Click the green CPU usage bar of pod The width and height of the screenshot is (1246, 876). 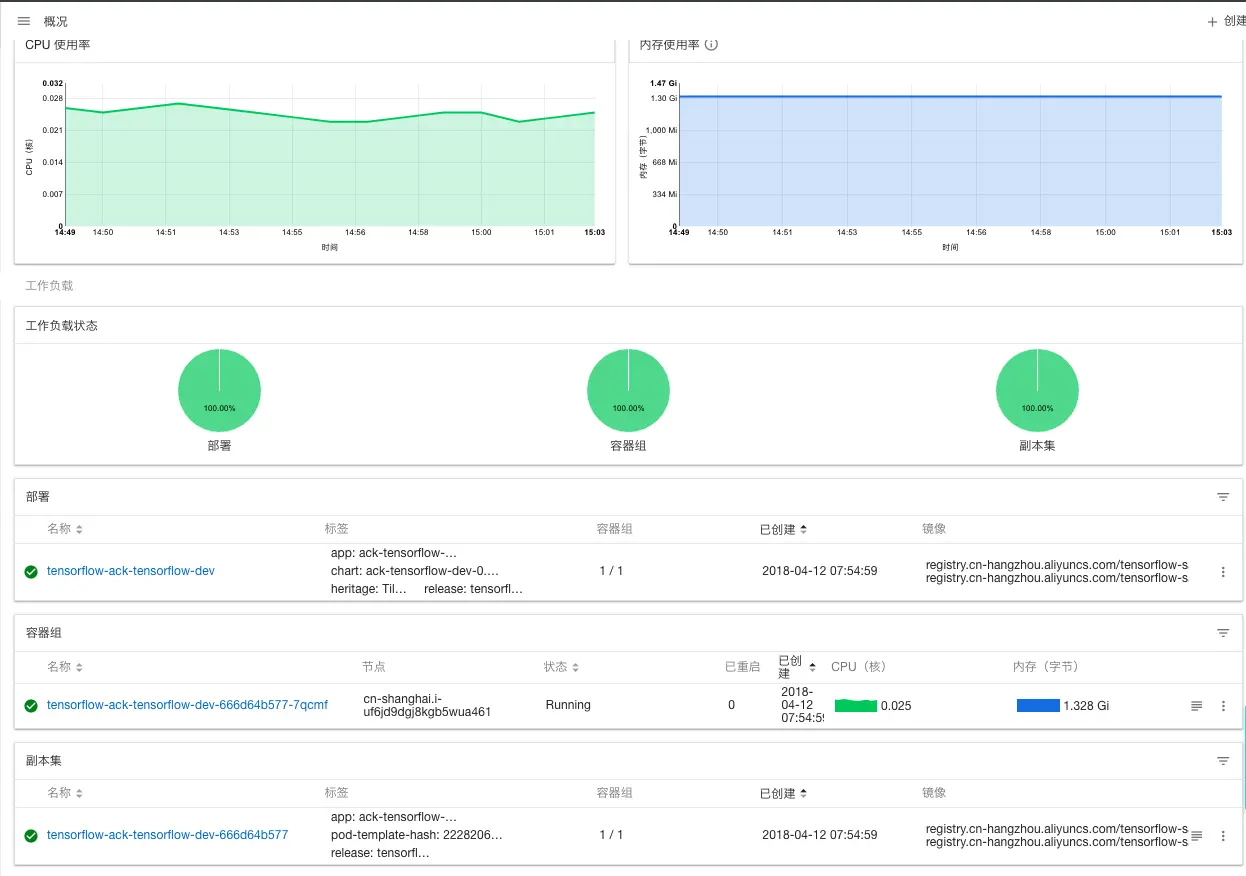click(x=856, y=706)
